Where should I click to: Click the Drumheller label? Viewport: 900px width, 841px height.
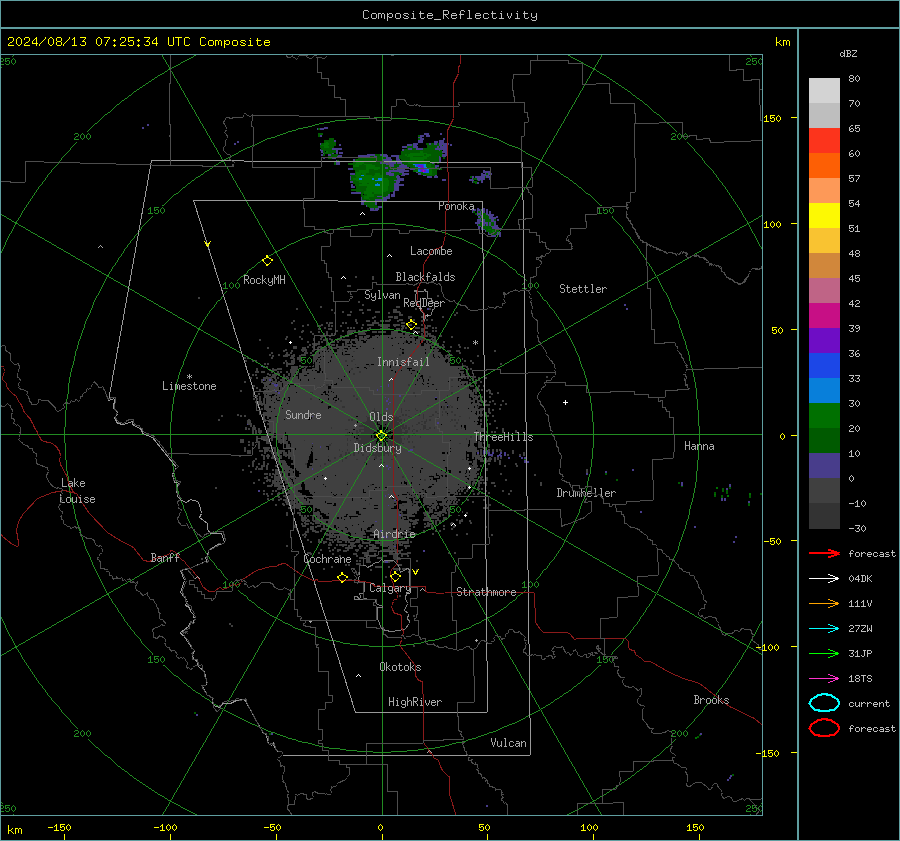point(586,493)
